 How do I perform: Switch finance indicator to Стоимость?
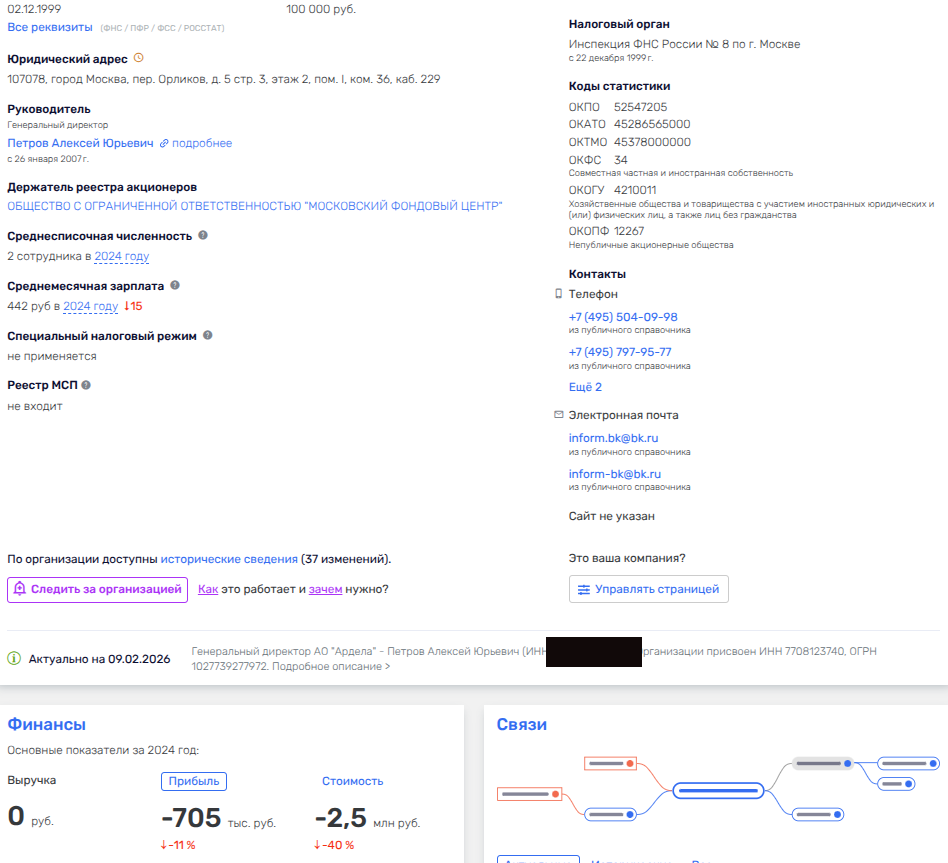pos(352,781)
